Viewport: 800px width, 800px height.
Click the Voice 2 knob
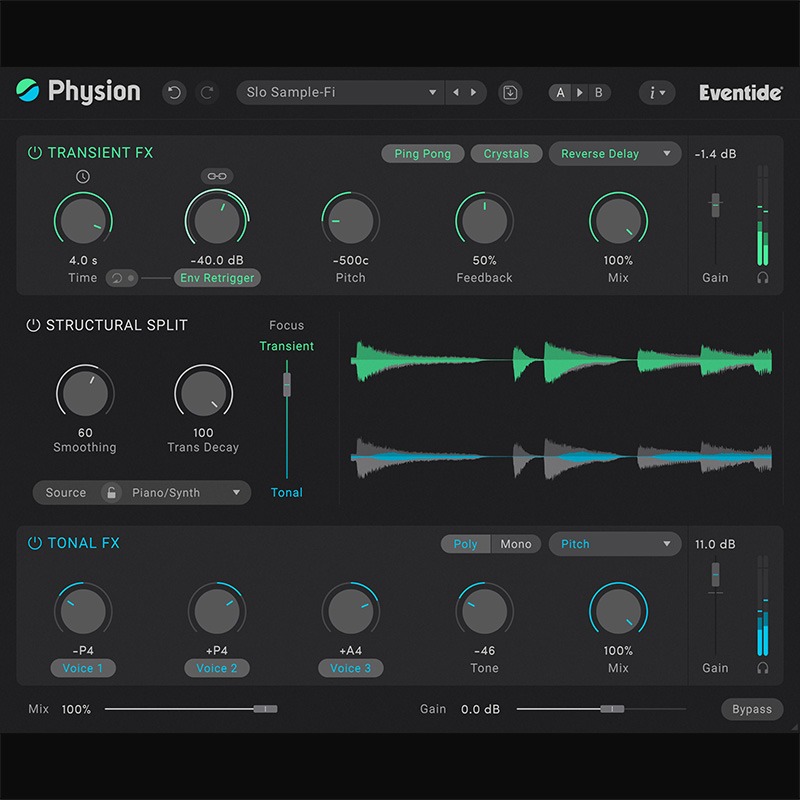click(x=217, y=611)
